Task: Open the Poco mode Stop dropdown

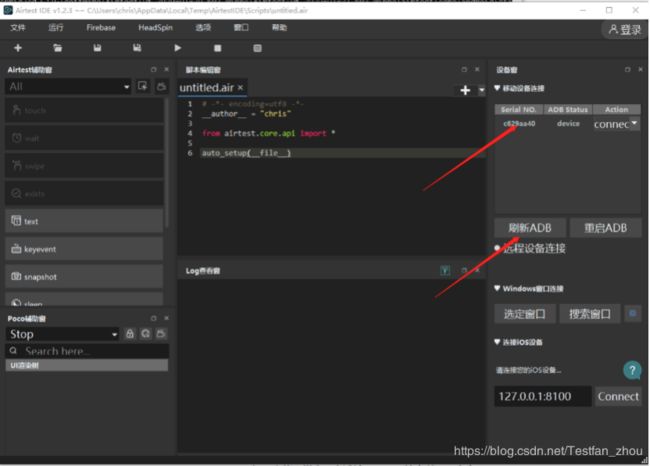Action: [x=63, y=334]
